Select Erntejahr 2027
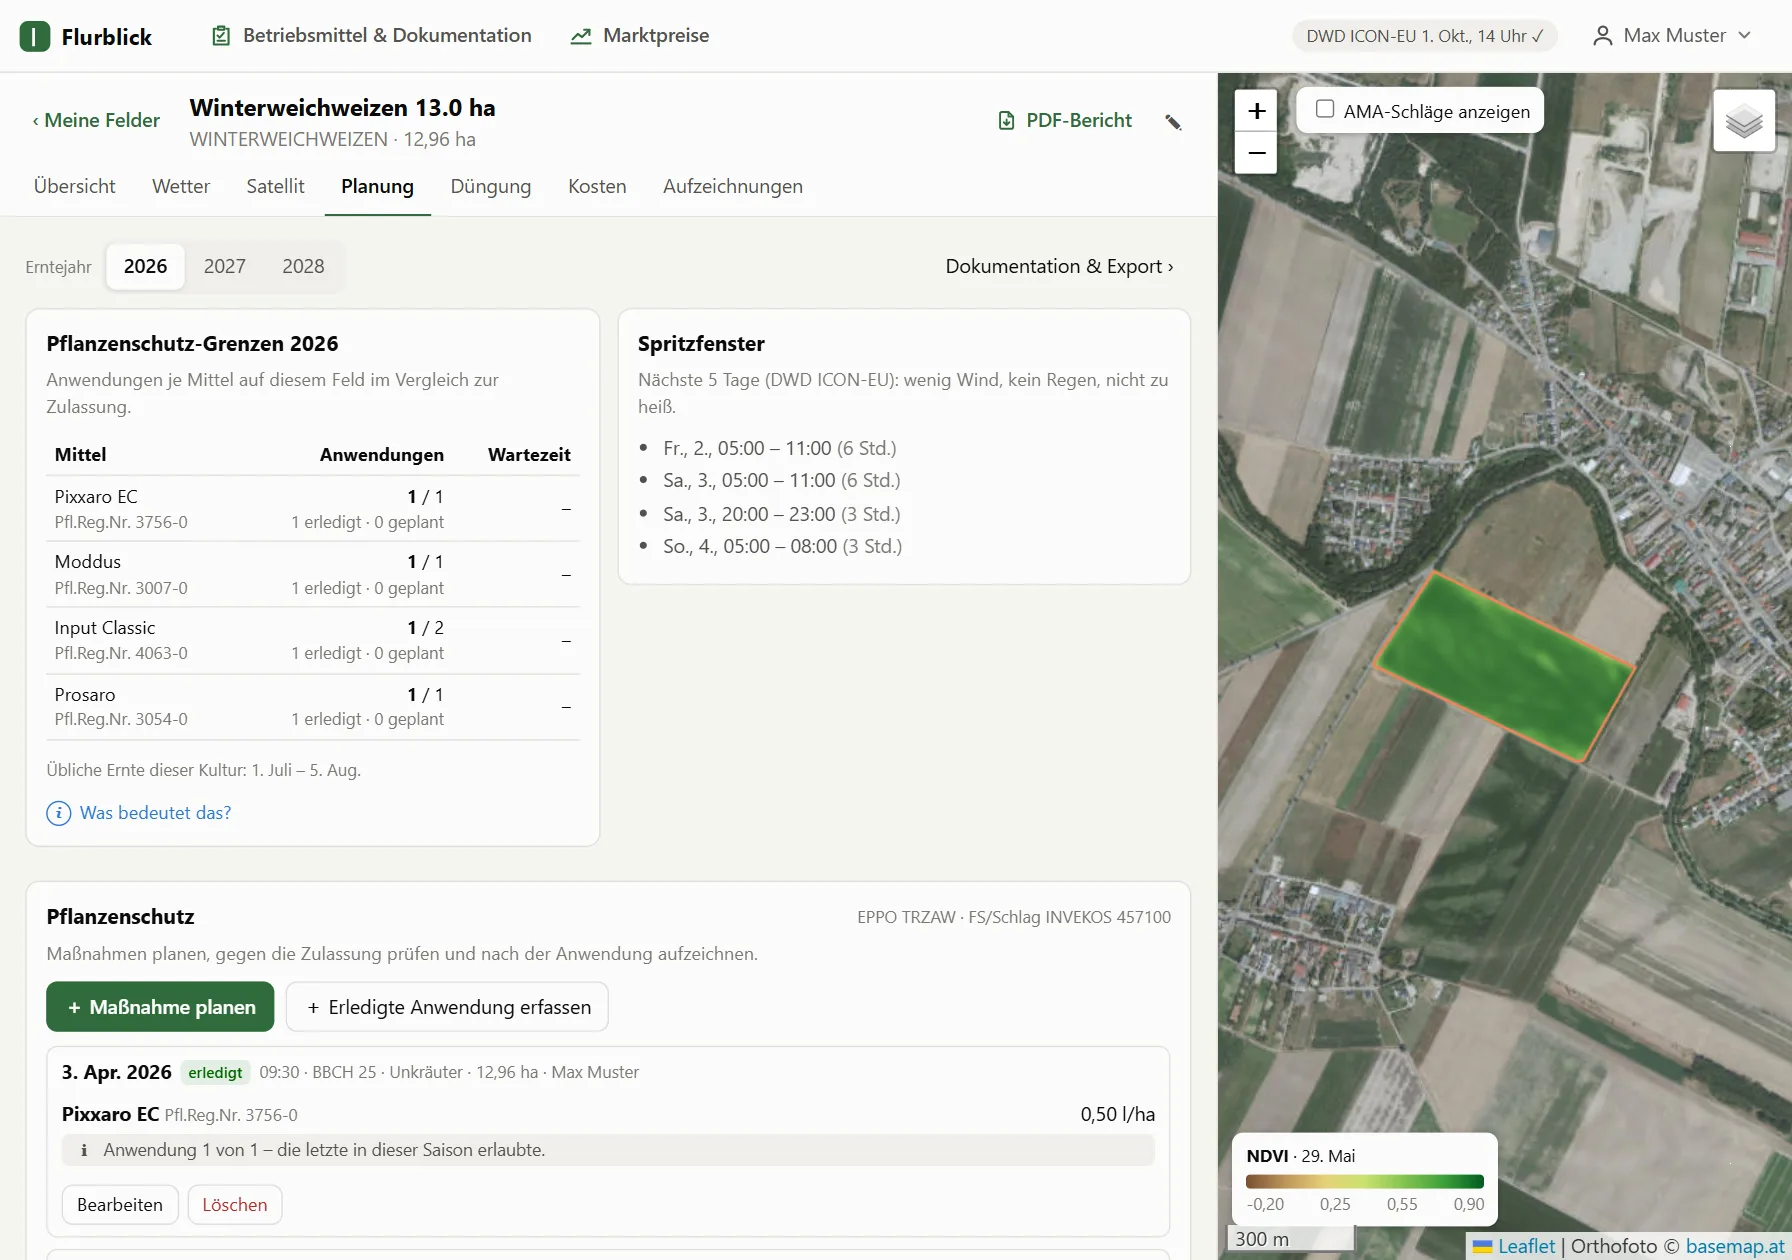 (225, 266)
